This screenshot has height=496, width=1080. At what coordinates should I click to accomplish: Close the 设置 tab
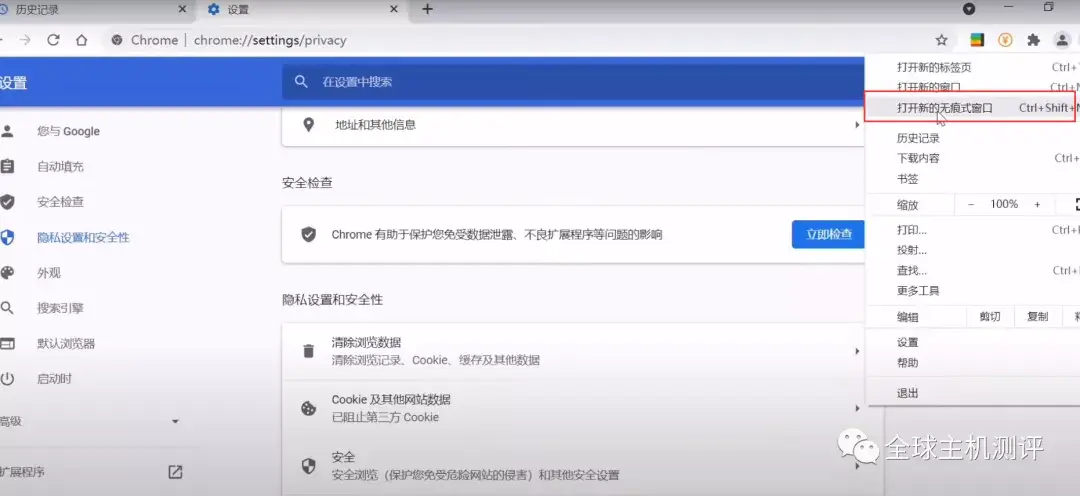pyautogui.click(x=394, y=10)
